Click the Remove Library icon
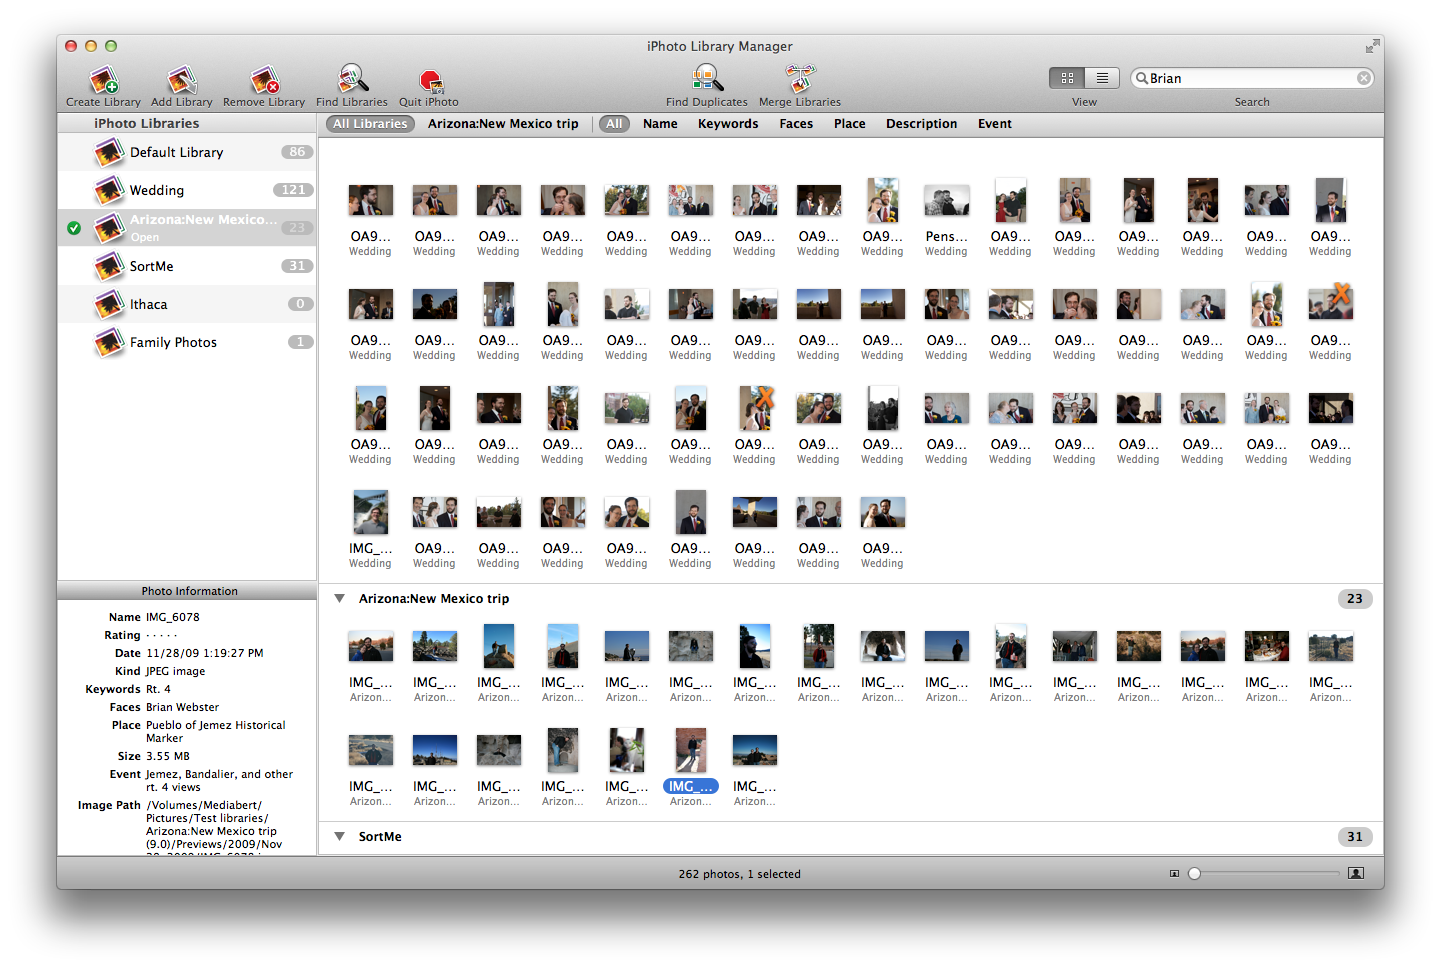Viewport: 1441px width, 968px height. pos(264,81)
